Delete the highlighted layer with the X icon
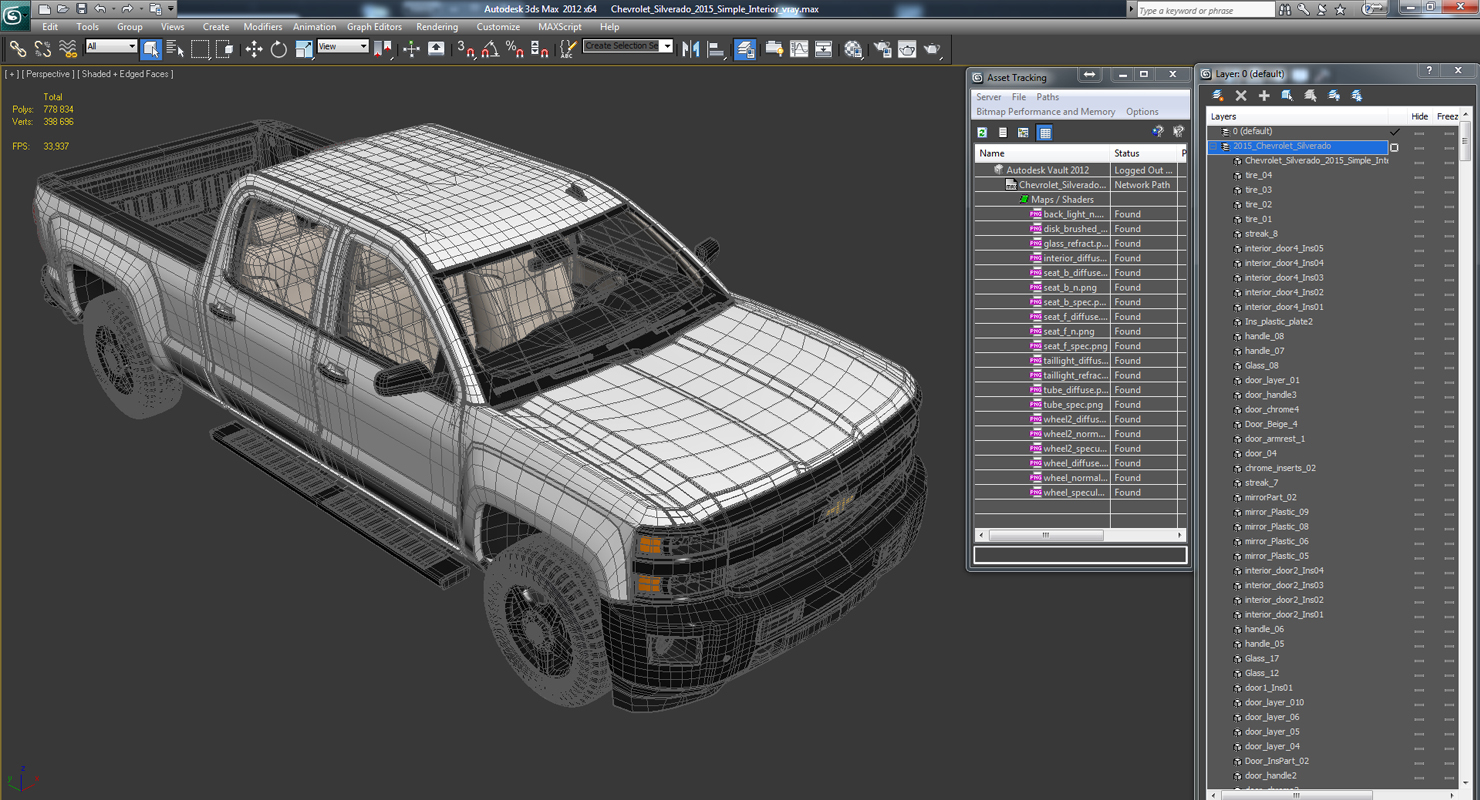 (x=1241, y=95)
